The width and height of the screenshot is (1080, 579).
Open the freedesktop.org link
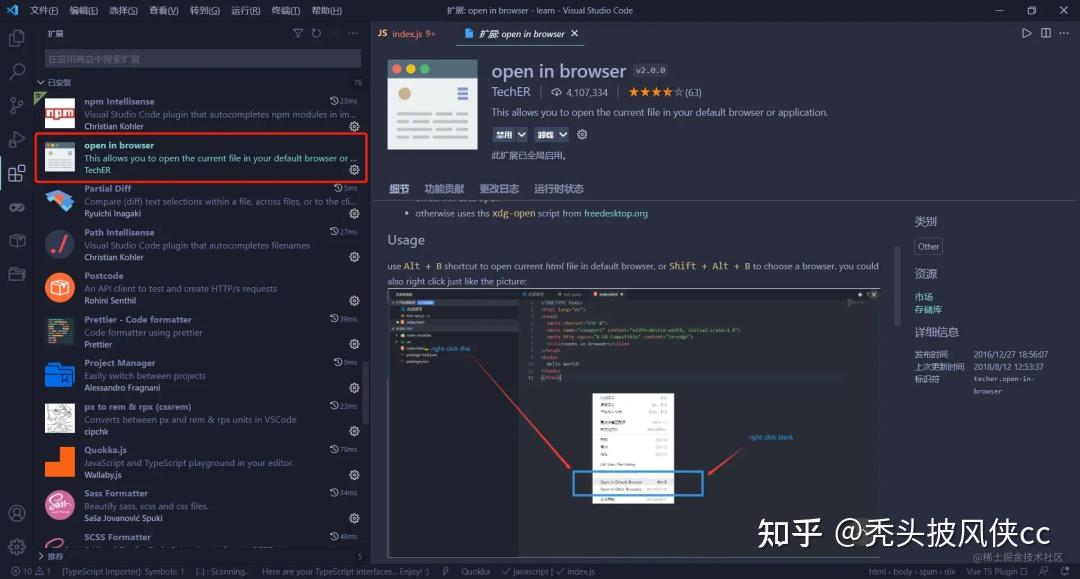point(616,213)
